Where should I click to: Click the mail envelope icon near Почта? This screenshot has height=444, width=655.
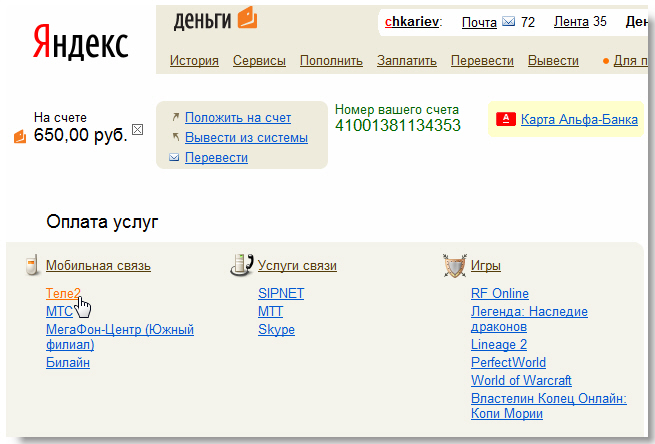coord(508,22)
